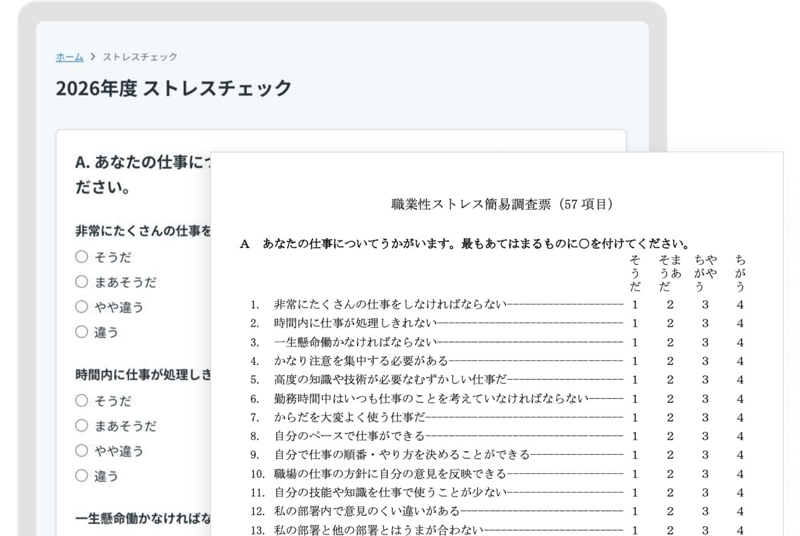This screenshot has width=800, height=536.
Task: Click score 1 in survey row 1
Action: (x=635, y=305)
